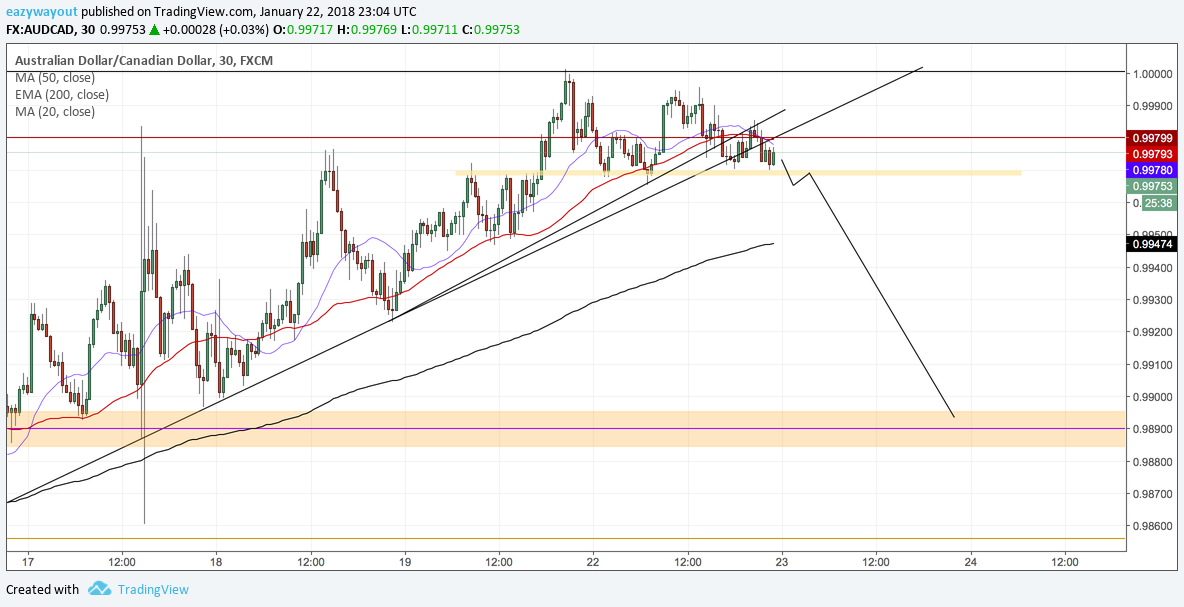Click the L:0.99711 low value
The width and height of the screenshot is (1184, 607).
(x=430, y=30)
